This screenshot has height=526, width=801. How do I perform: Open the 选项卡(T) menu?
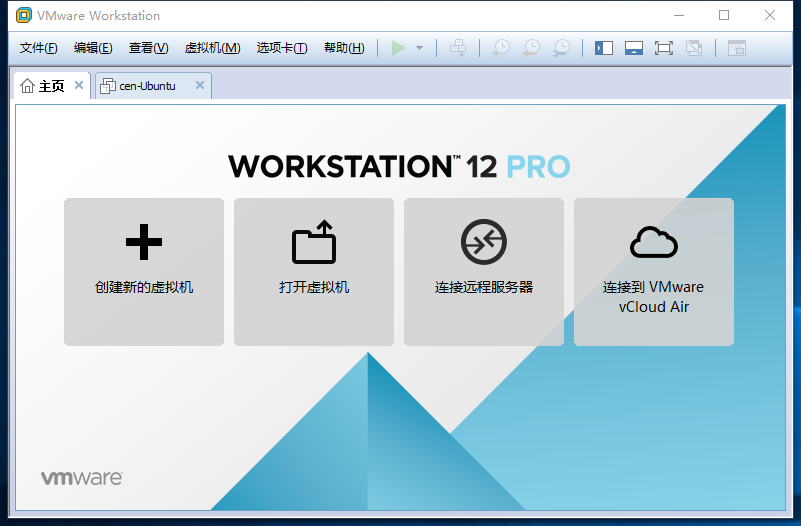click(282, 48)
